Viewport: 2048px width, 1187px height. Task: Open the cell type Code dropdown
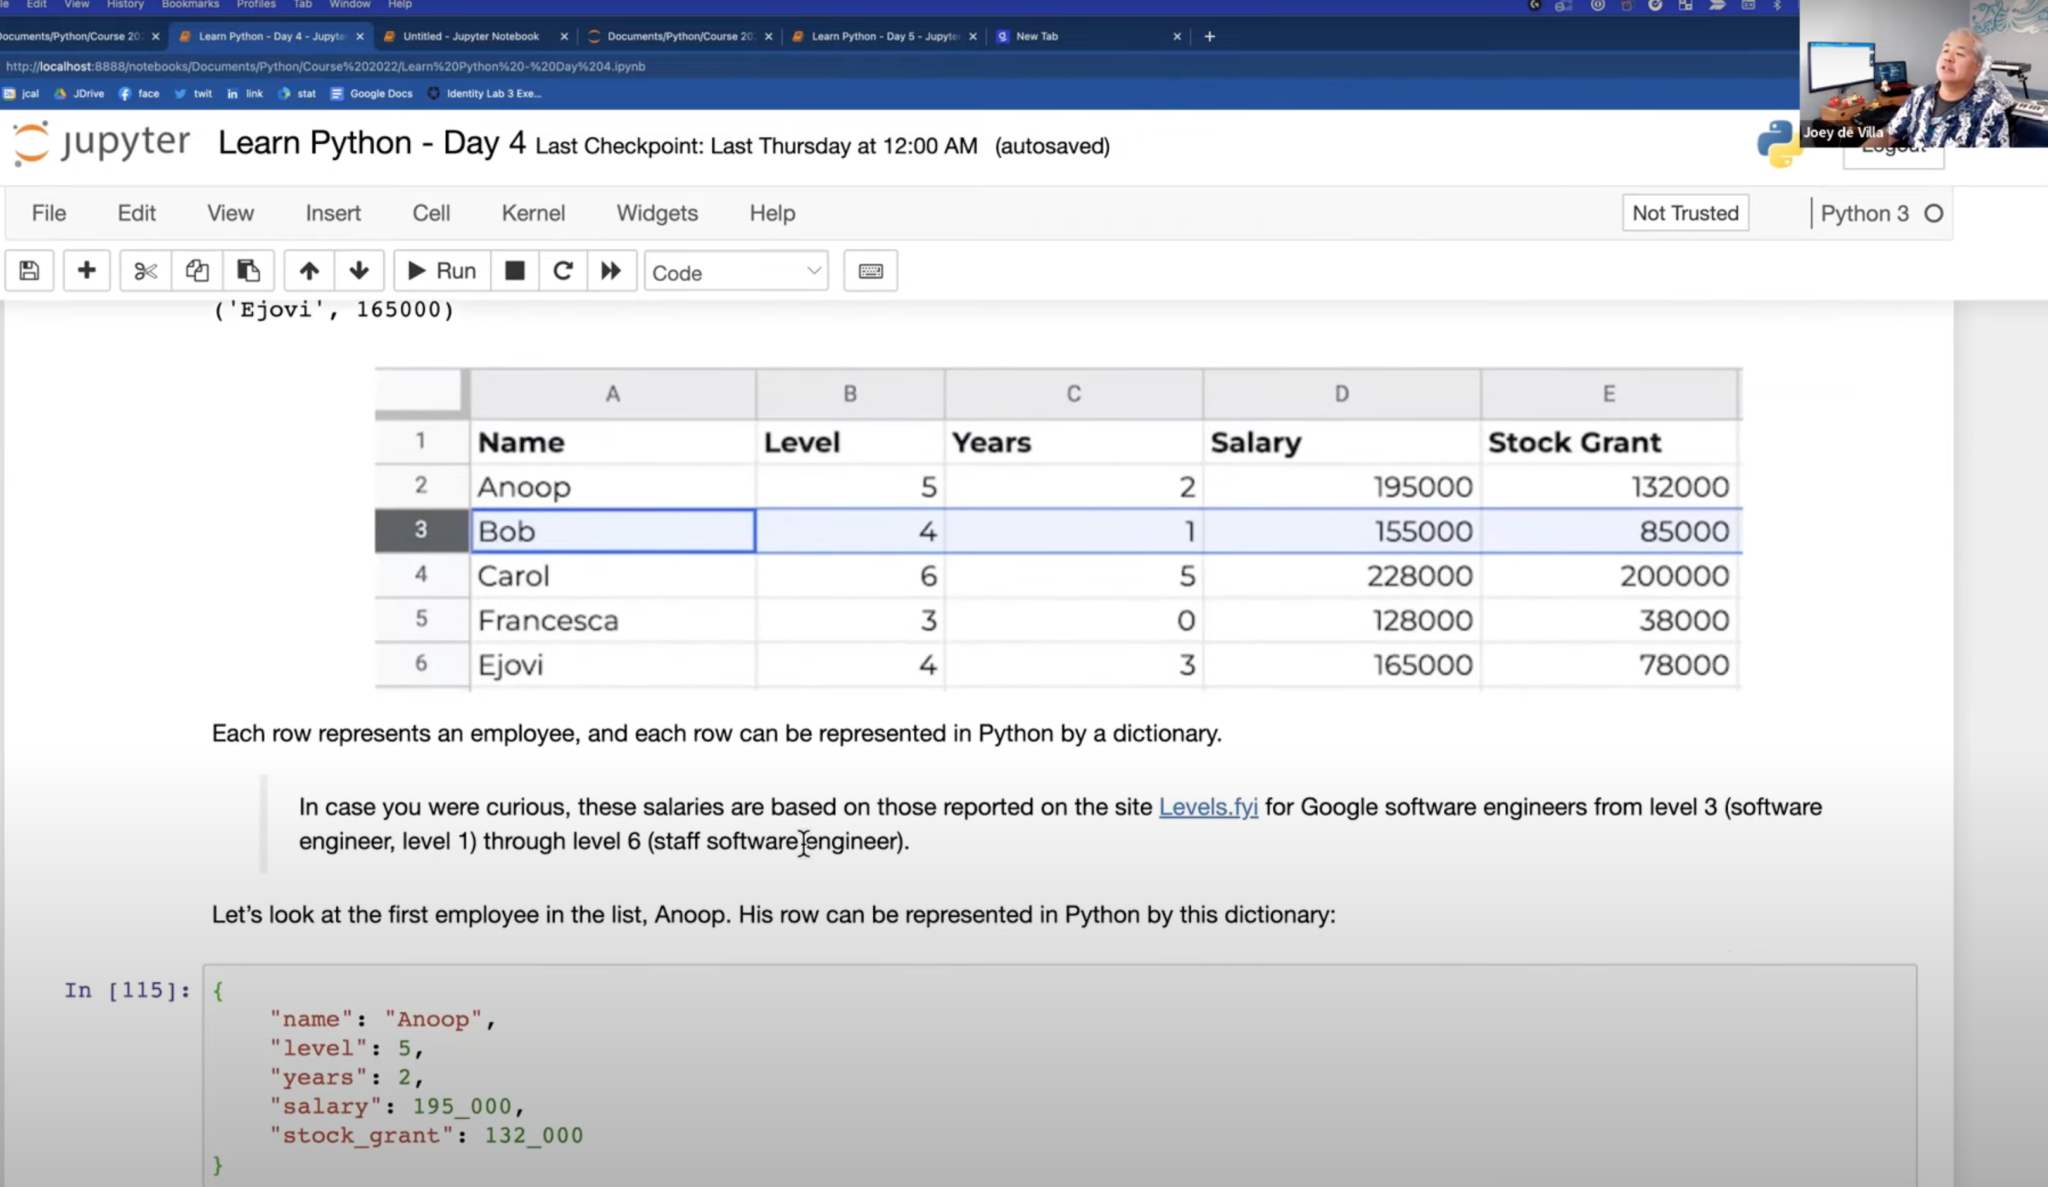point(736,272)
